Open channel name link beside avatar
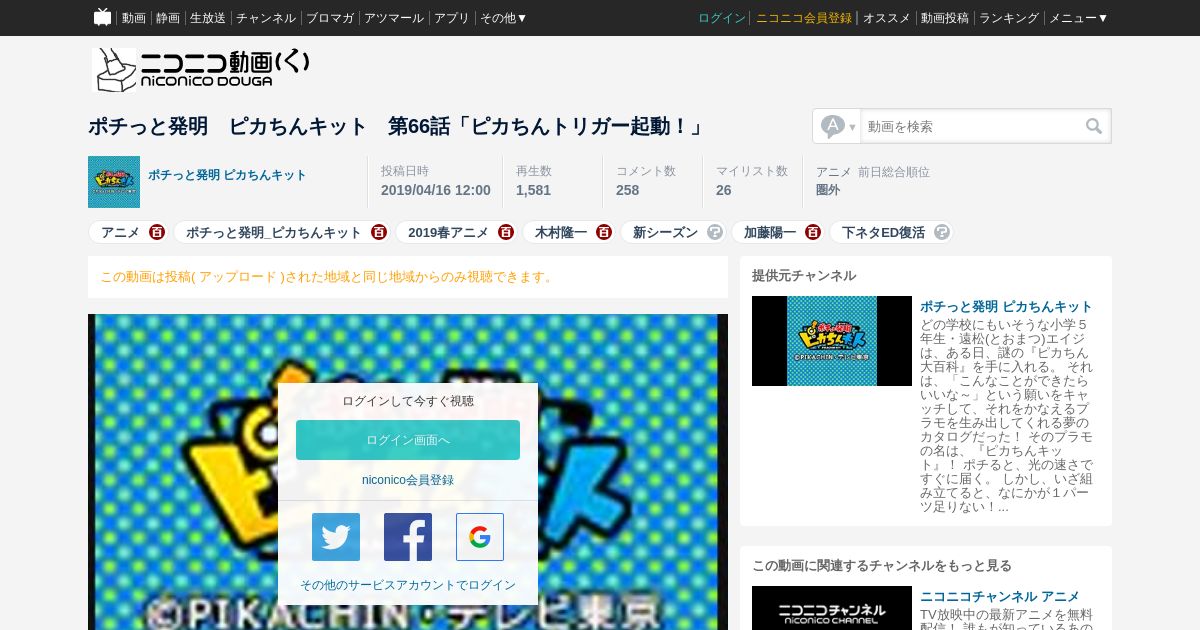Image resolution: width=1200 pixels, height=630 pixels. click(227, 175)
